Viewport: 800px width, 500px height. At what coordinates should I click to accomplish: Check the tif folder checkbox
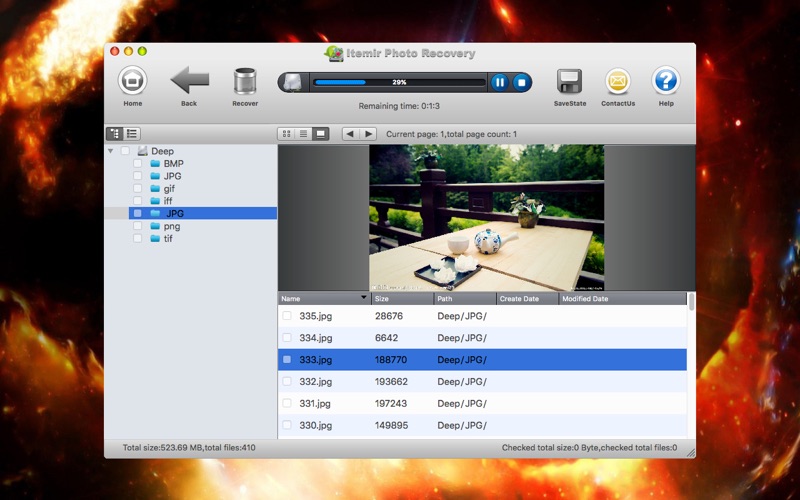[x=137, y=238]
